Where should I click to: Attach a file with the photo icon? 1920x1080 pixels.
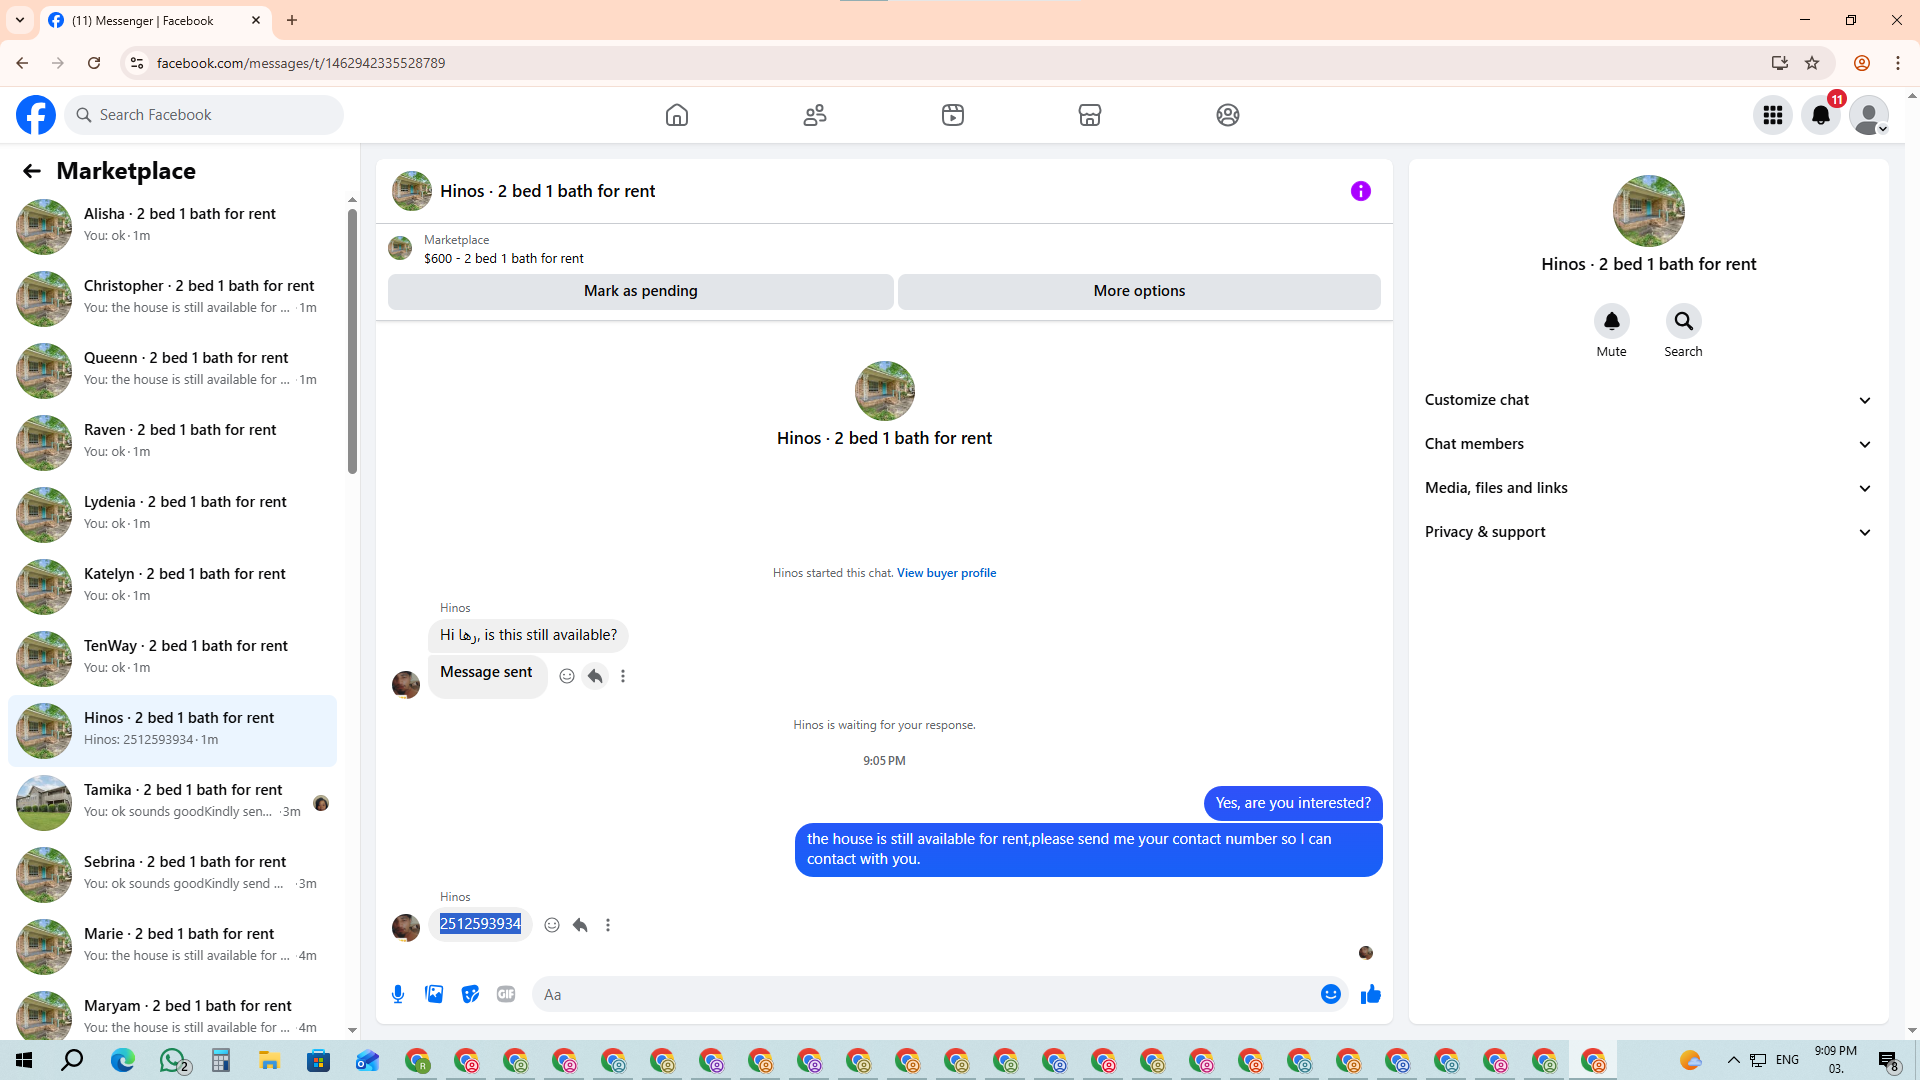point(434,994)
